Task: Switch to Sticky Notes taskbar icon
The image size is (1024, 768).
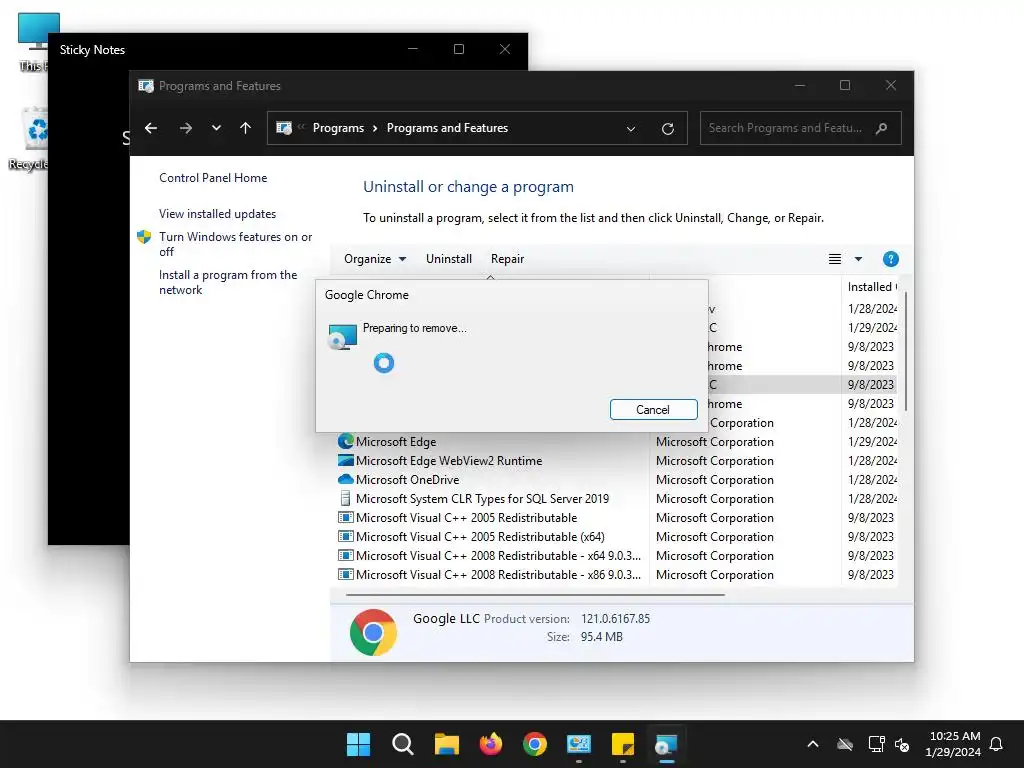Action: (622, 744)
